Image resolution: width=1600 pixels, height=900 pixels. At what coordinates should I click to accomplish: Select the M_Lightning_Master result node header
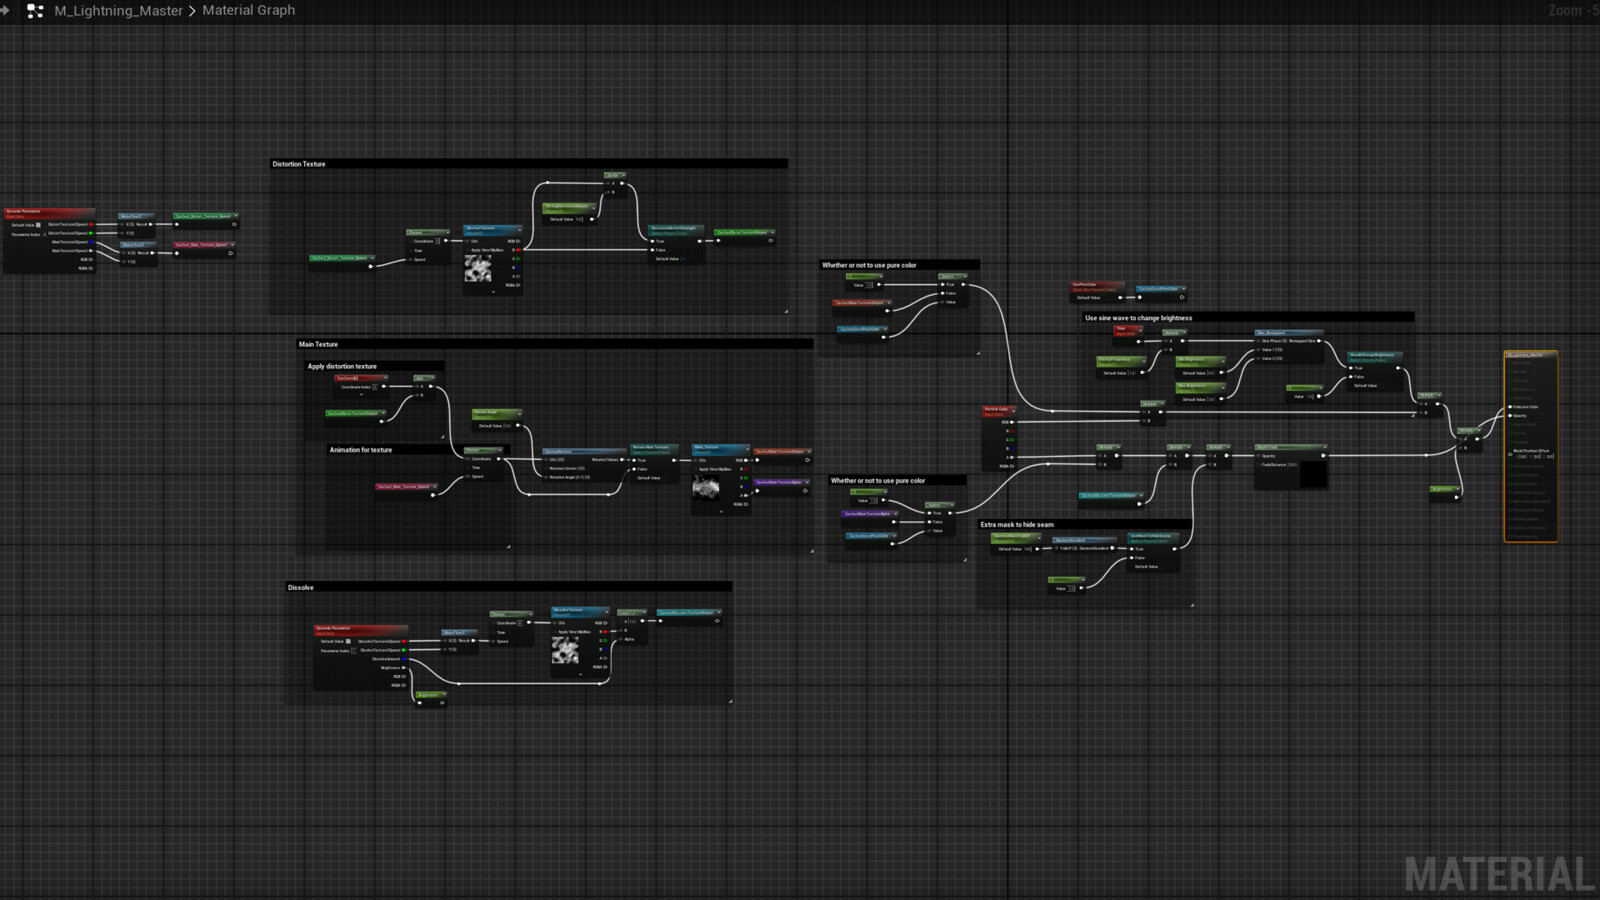[1530, 355]
